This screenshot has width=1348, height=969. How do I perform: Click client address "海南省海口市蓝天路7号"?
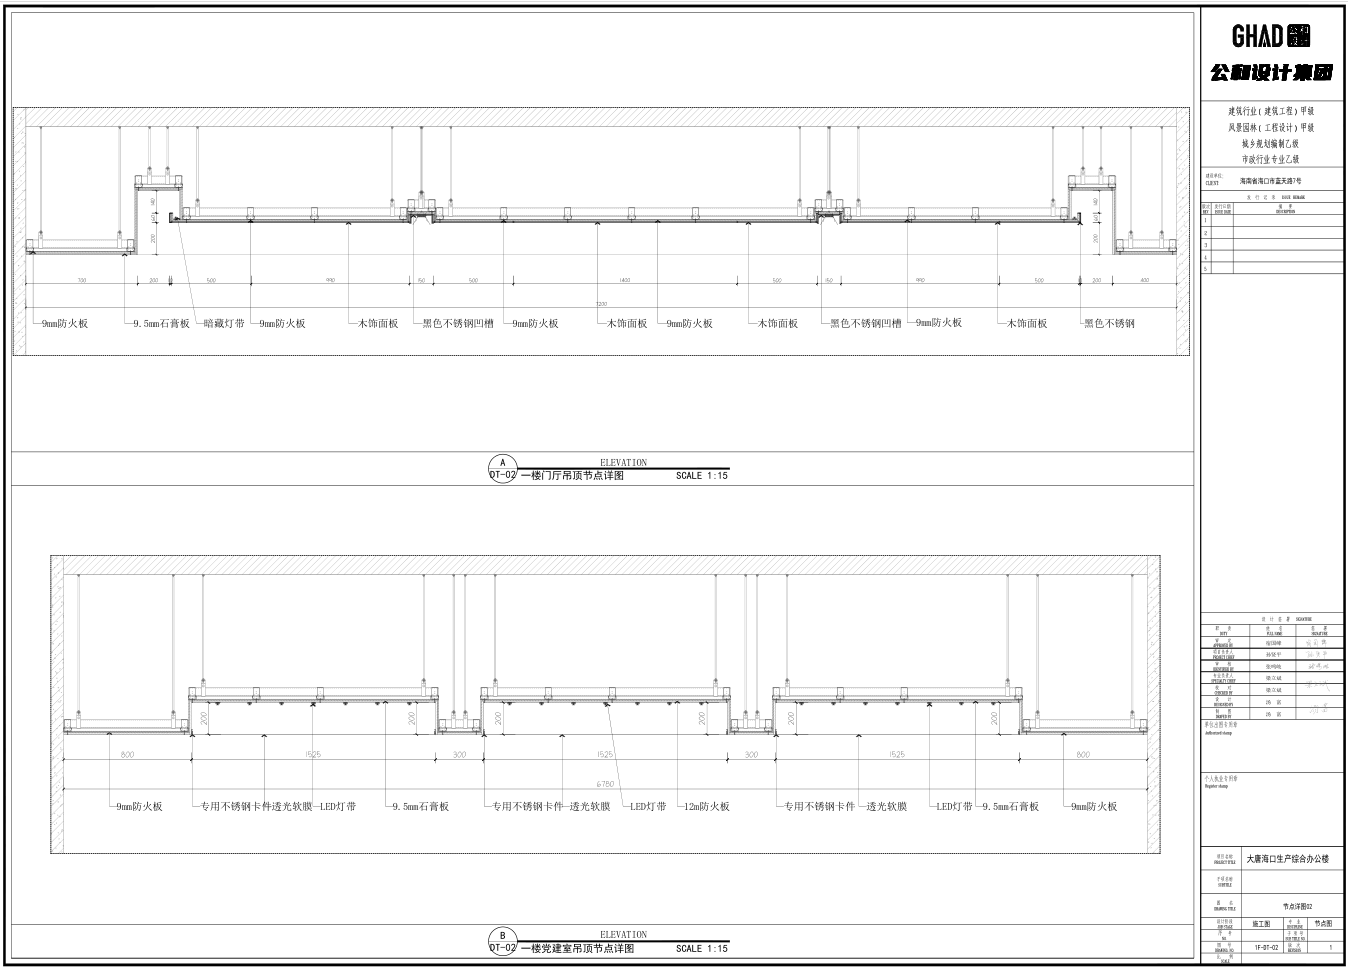(x=1271, y=181)
